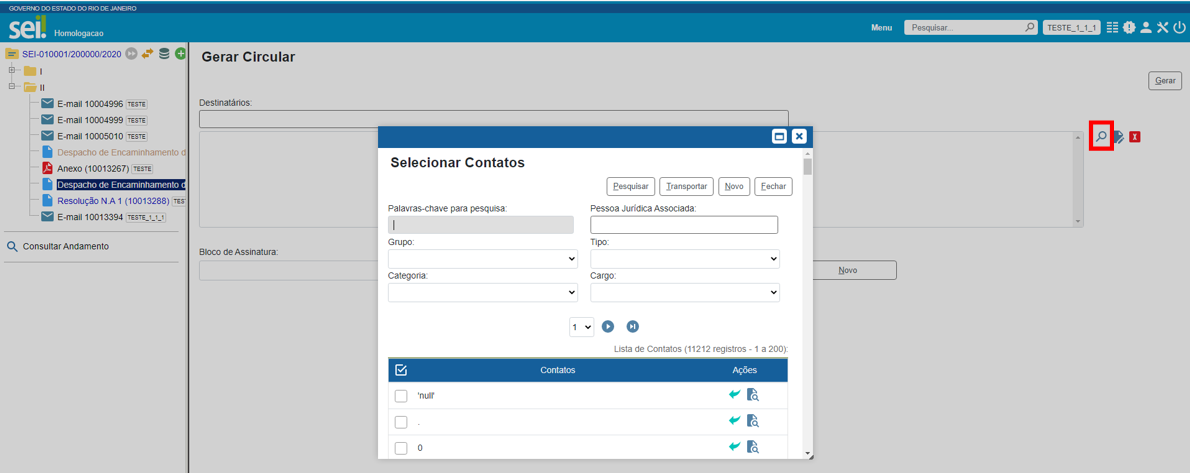Click the Gerar button

point(1165,81)
